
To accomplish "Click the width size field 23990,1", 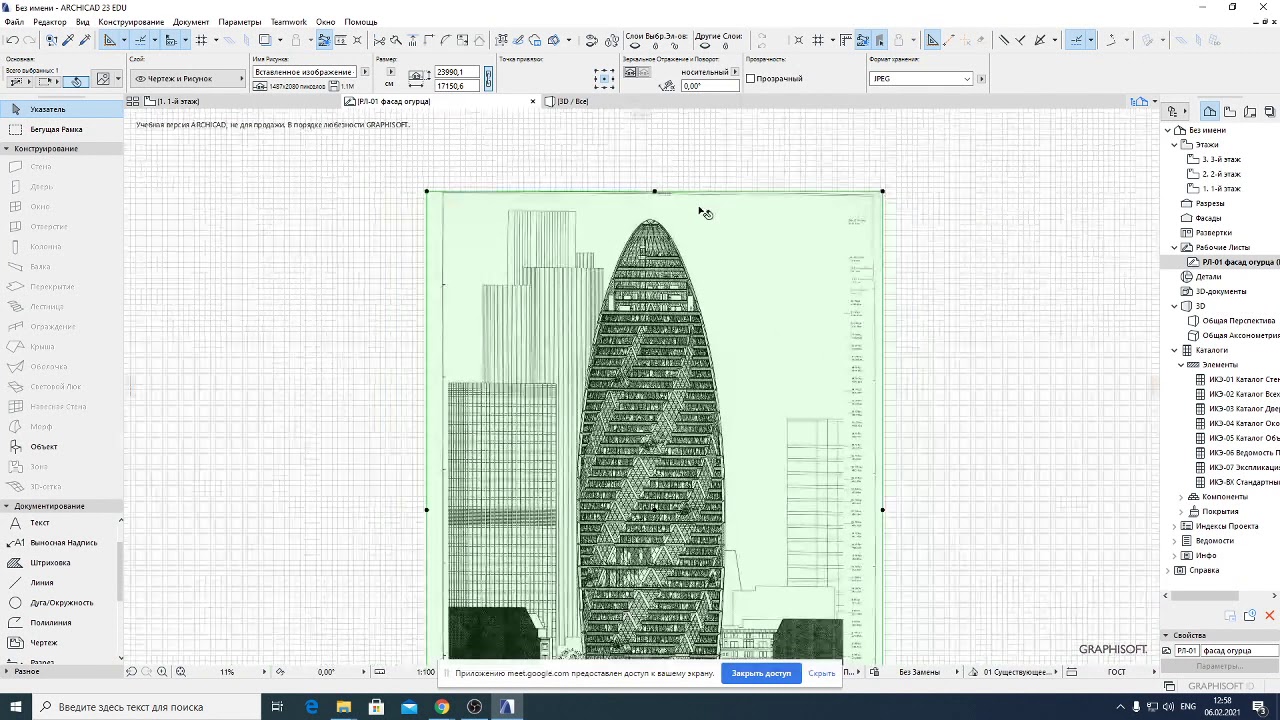I will click(x=457, y=72).
